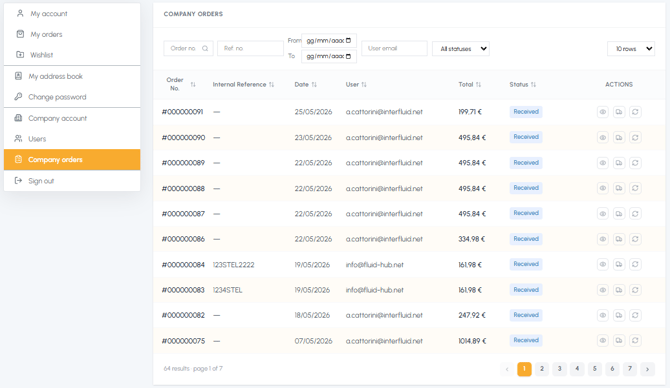Click the middle action icon for order #000000075
The width and height of the screenshot is (670, 388).
pos(619,341)
